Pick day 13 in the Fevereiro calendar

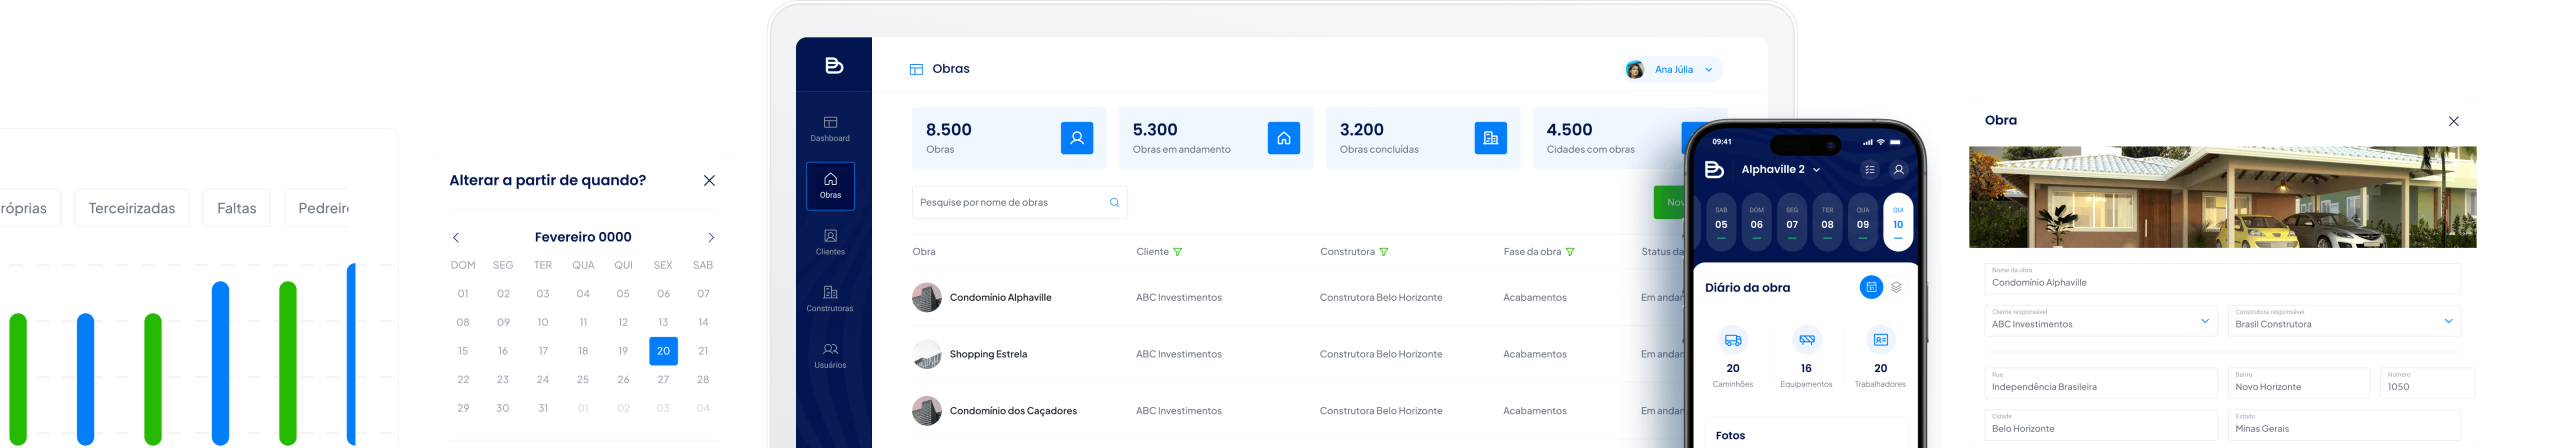coord(663,322)
